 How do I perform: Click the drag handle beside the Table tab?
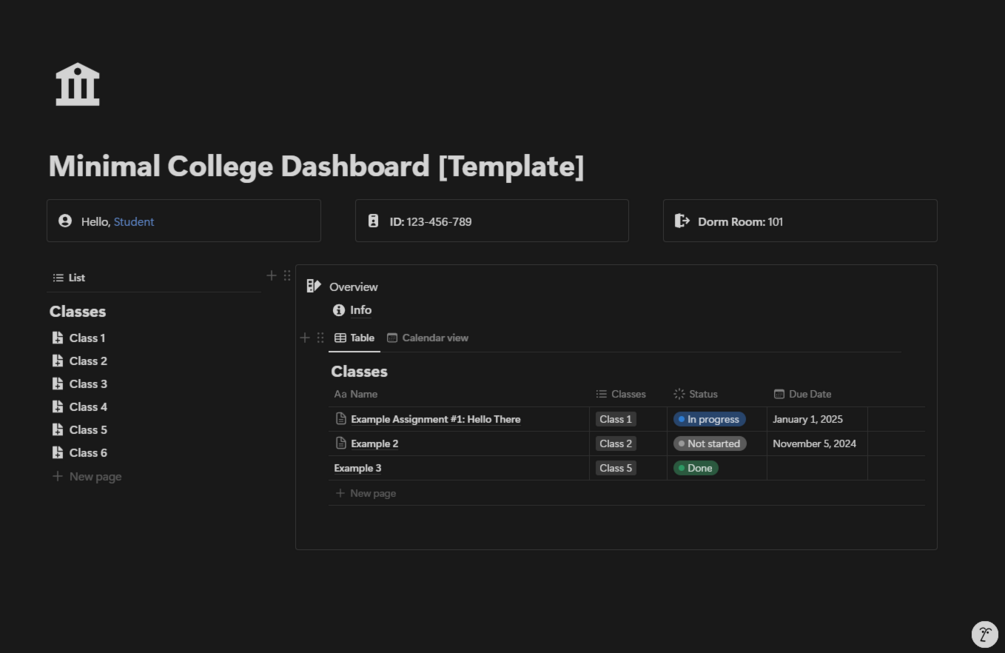pyautogui.click(x=320, y=338)
